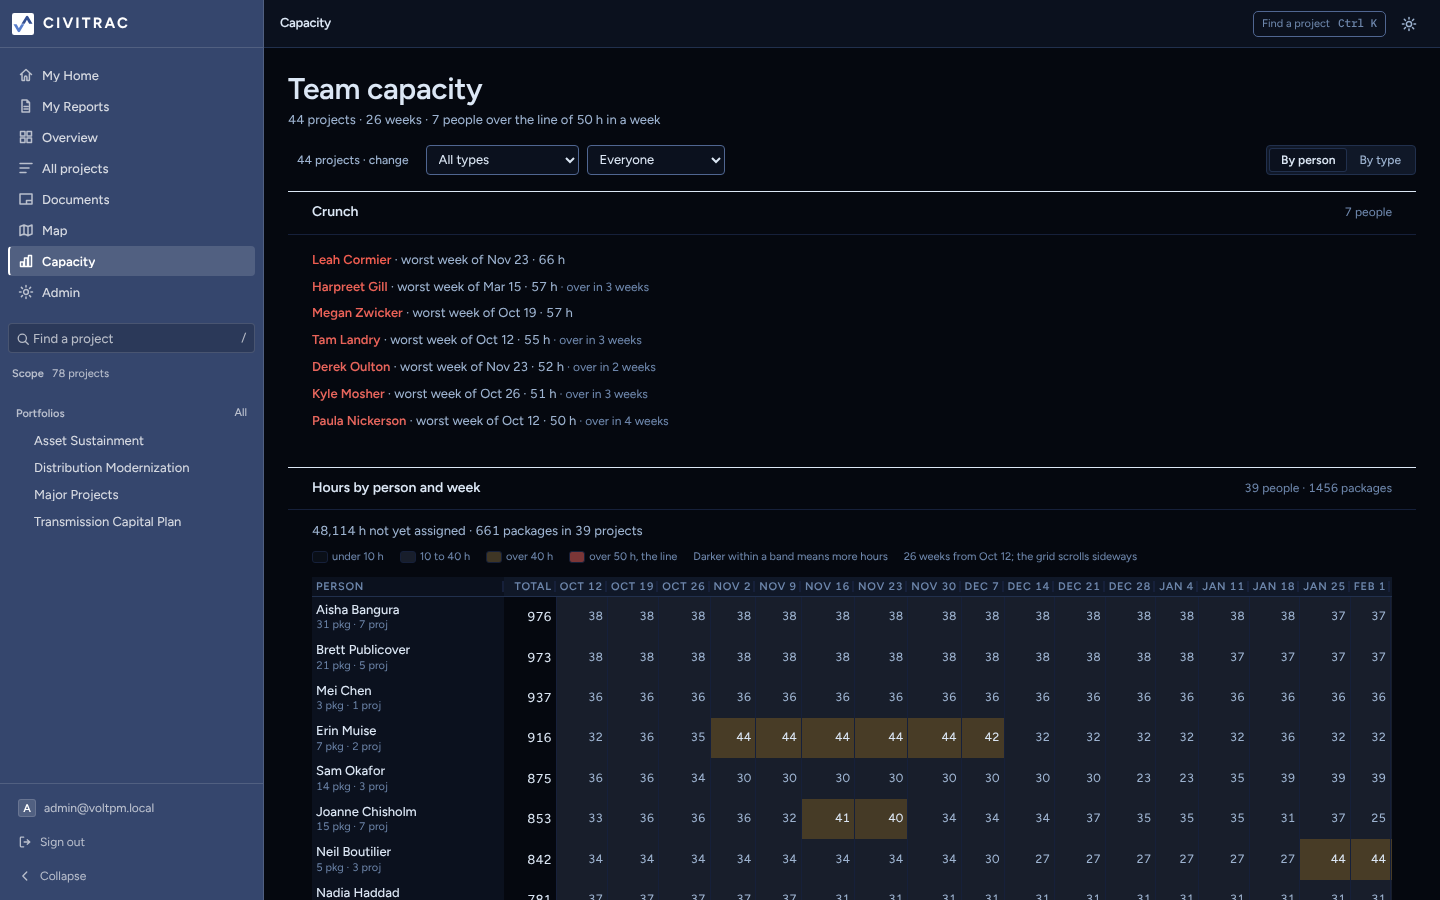Image resolution: width=1440 pixels, height=900 pixels.
Task: Click the Sign out arrow icon
Action: click(x=26, y=842)
